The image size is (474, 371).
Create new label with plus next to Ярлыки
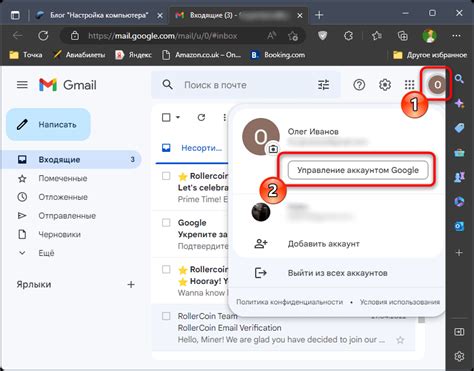(131, 284)
